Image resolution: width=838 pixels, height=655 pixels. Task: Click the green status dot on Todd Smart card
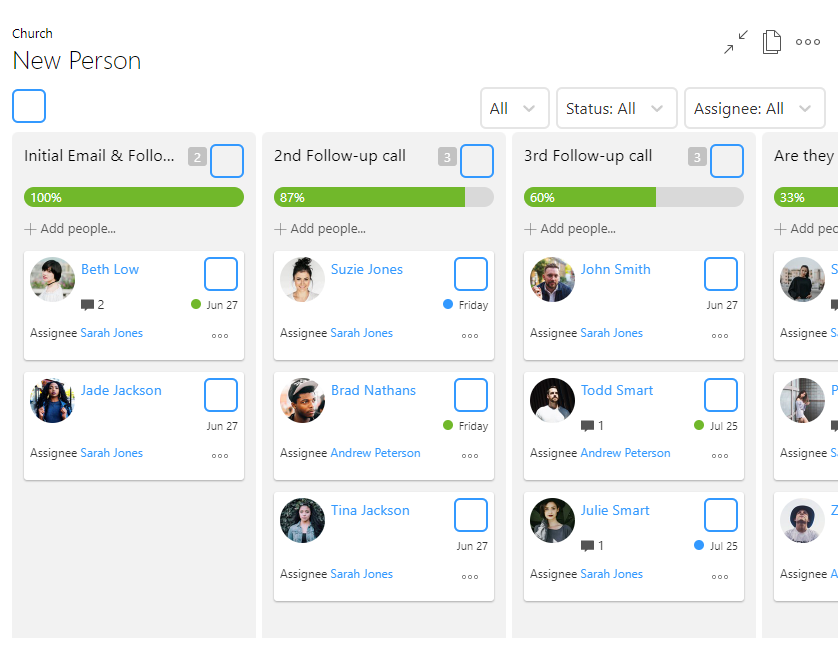coord(699,425)
